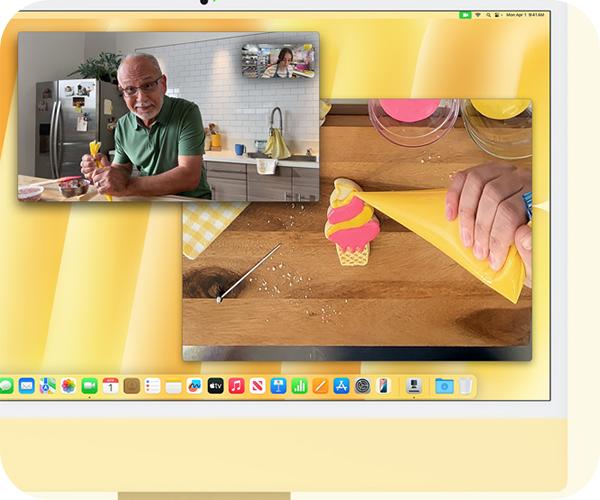Launch Freeform from the dock
The image size is (600, 500).
(194, 386)
